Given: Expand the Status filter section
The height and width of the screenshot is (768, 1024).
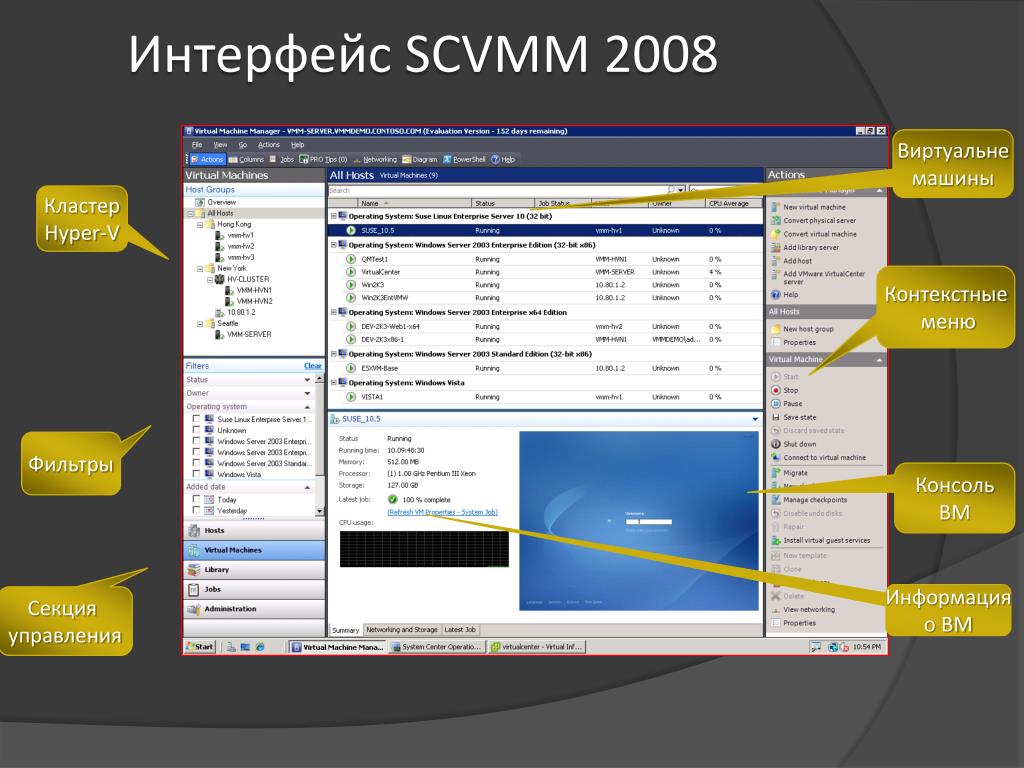Looking at the screenshot, I should pos(307,380).
